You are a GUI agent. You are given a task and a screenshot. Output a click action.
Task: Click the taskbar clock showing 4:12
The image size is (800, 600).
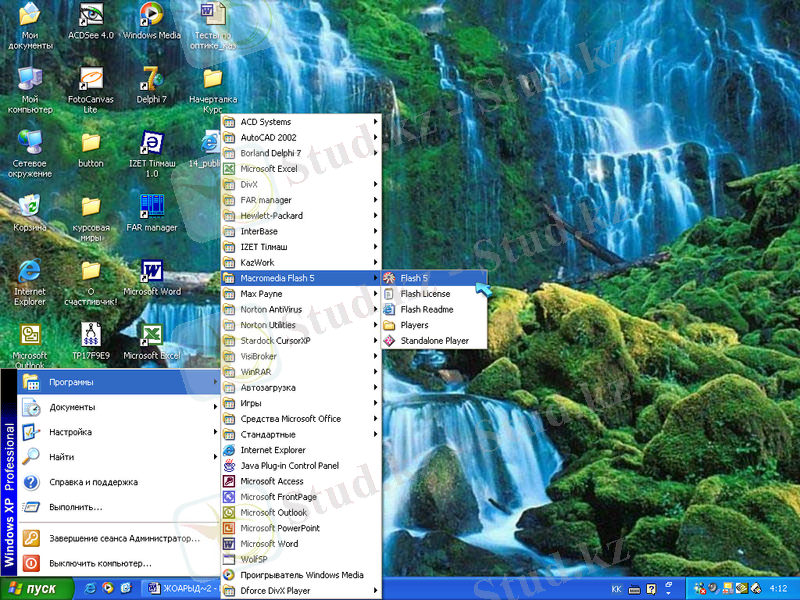pyautogui.click(x=778, y=589)
